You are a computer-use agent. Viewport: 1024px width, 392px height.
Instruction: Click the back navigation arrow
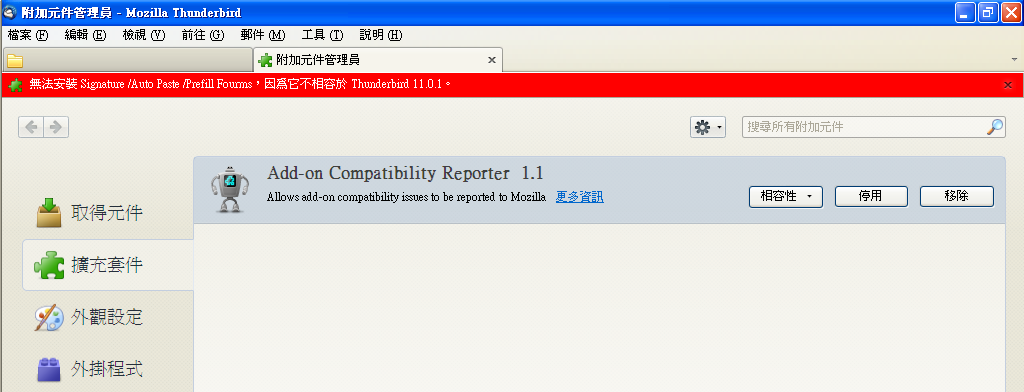click(x=31, y=127)
